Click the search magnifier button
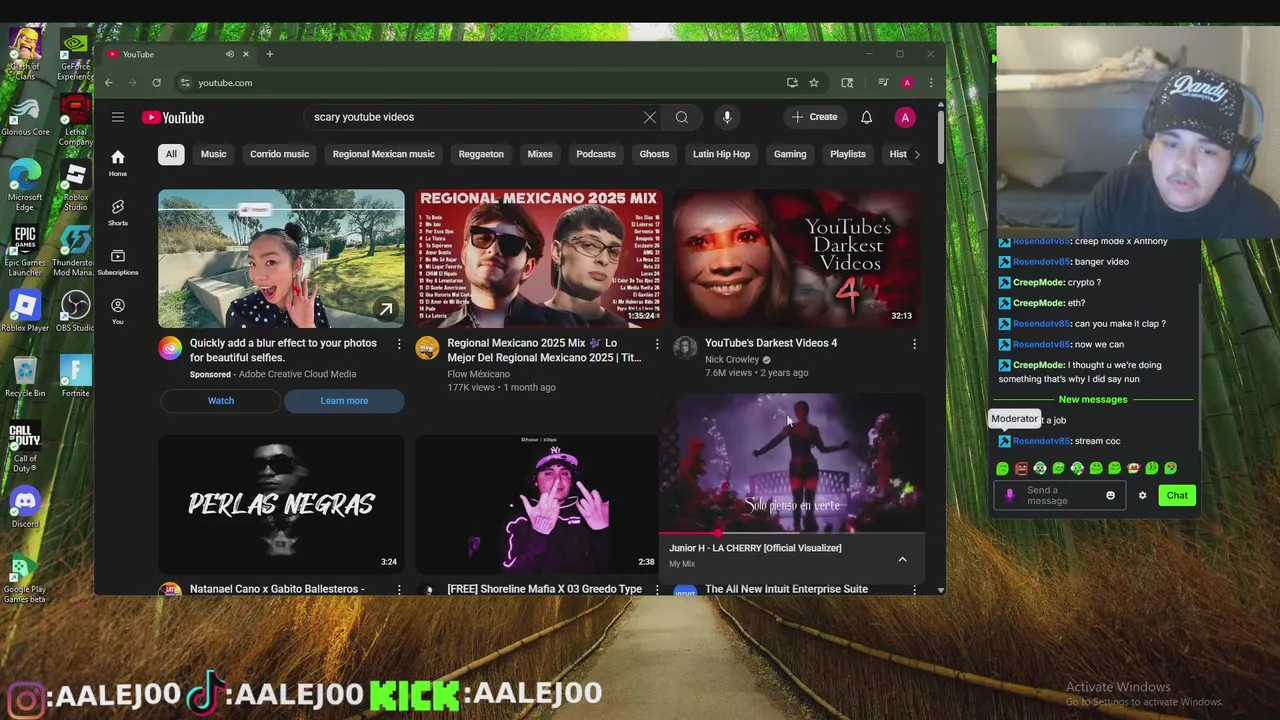This screenshot has width=1280, height=720. (682, 117)
